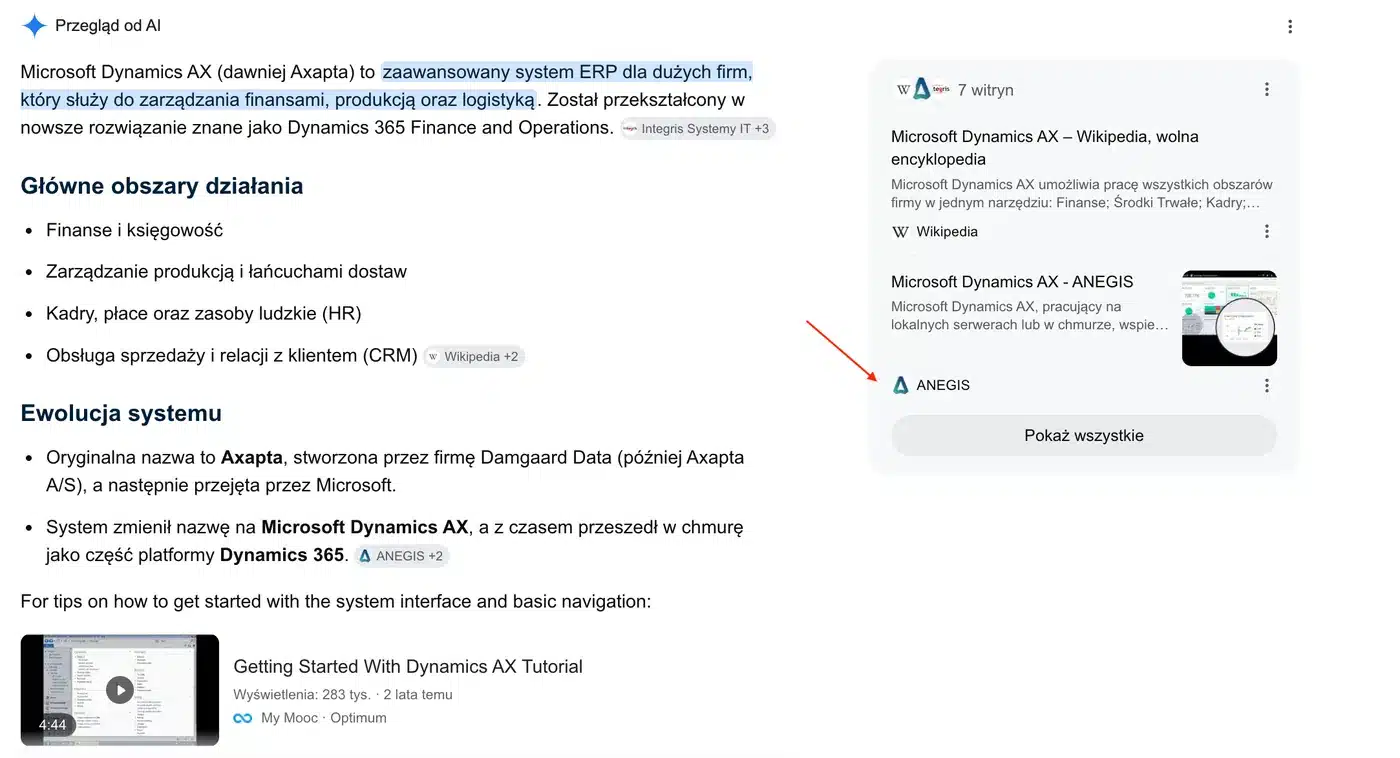The image size is (1400, 758).
Task: Click bullet Zarządzanie produkcją i łańcuchami dostaw
Action: pyautogui.click(x=227, y=272)
